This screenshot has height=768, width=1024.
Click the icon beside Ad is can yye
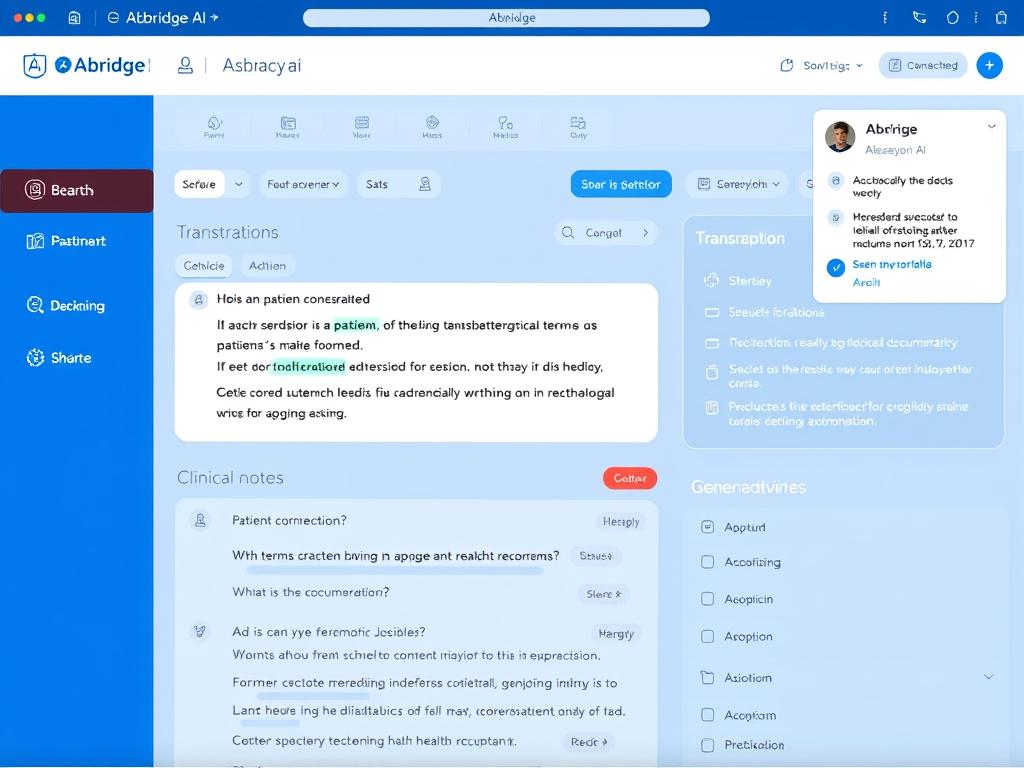(x=200, y=632)
